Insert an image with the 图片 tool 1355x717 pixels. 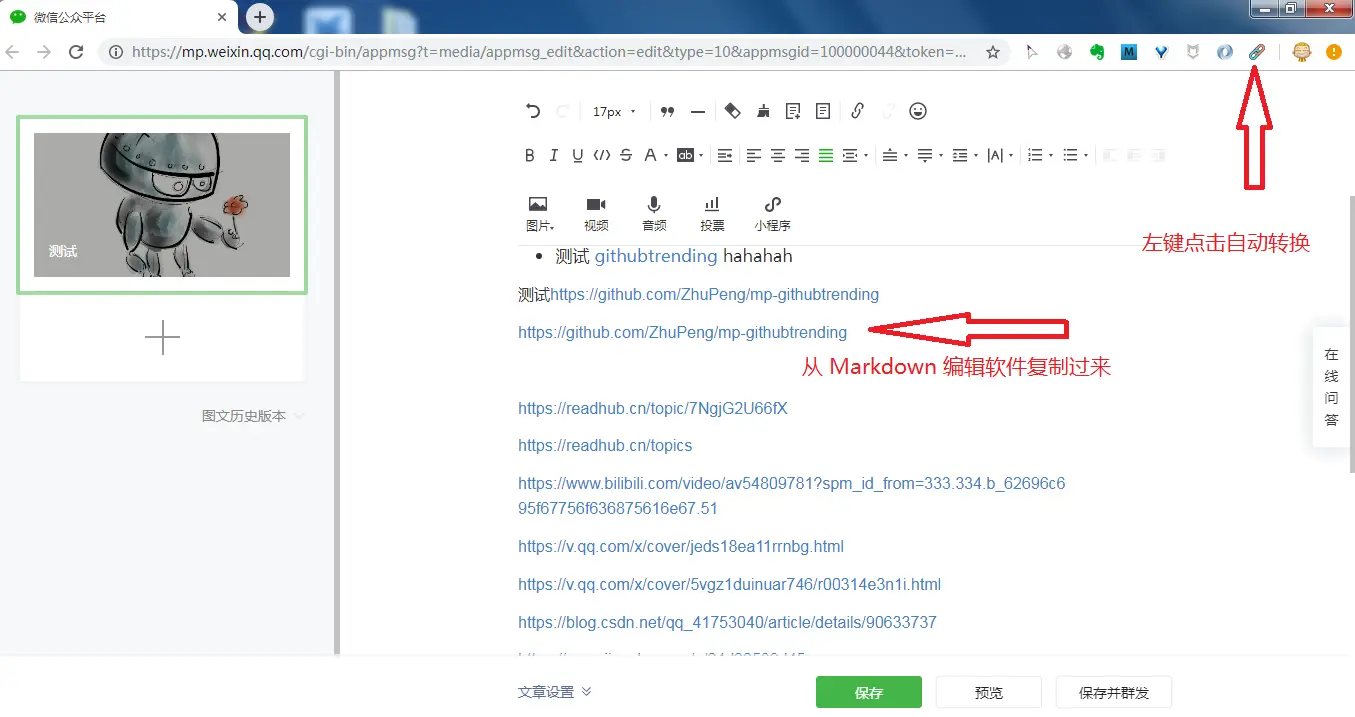click(x=539, y=214)
